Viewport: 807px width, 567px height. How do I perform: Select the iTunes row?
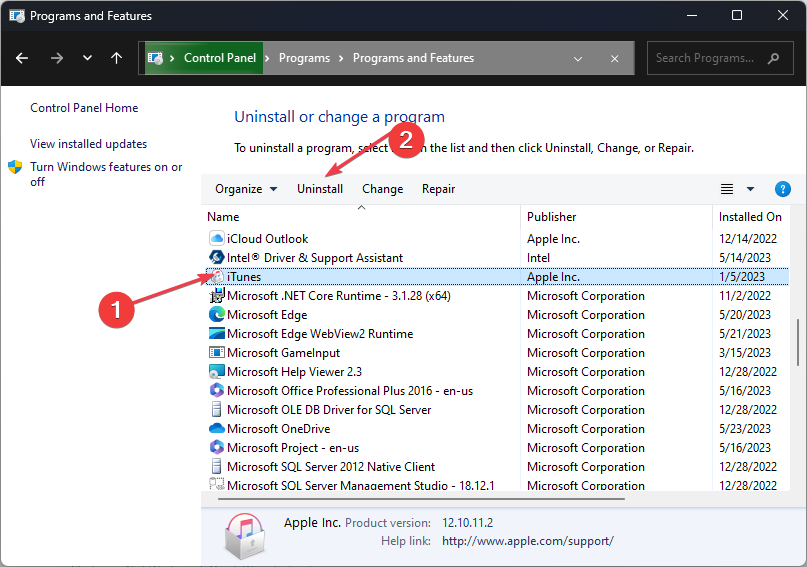coord(497,277)
